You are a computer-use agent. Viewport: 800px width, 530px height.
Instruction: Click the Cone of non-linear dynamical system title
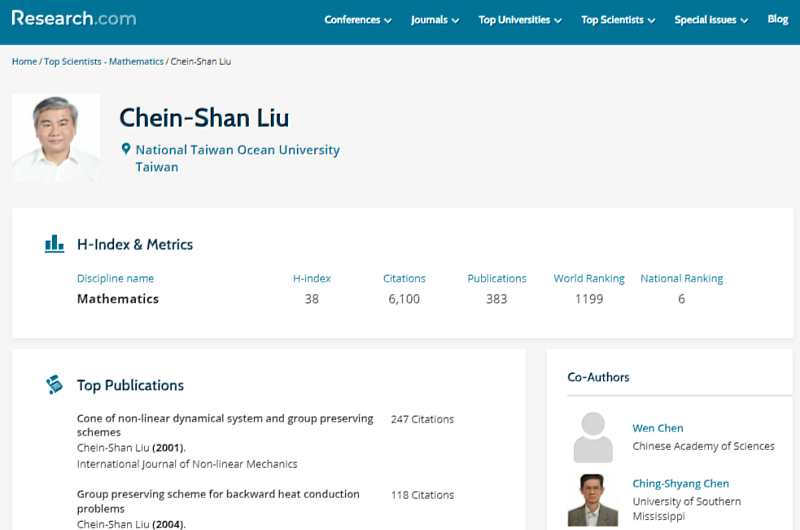[225, 425]
